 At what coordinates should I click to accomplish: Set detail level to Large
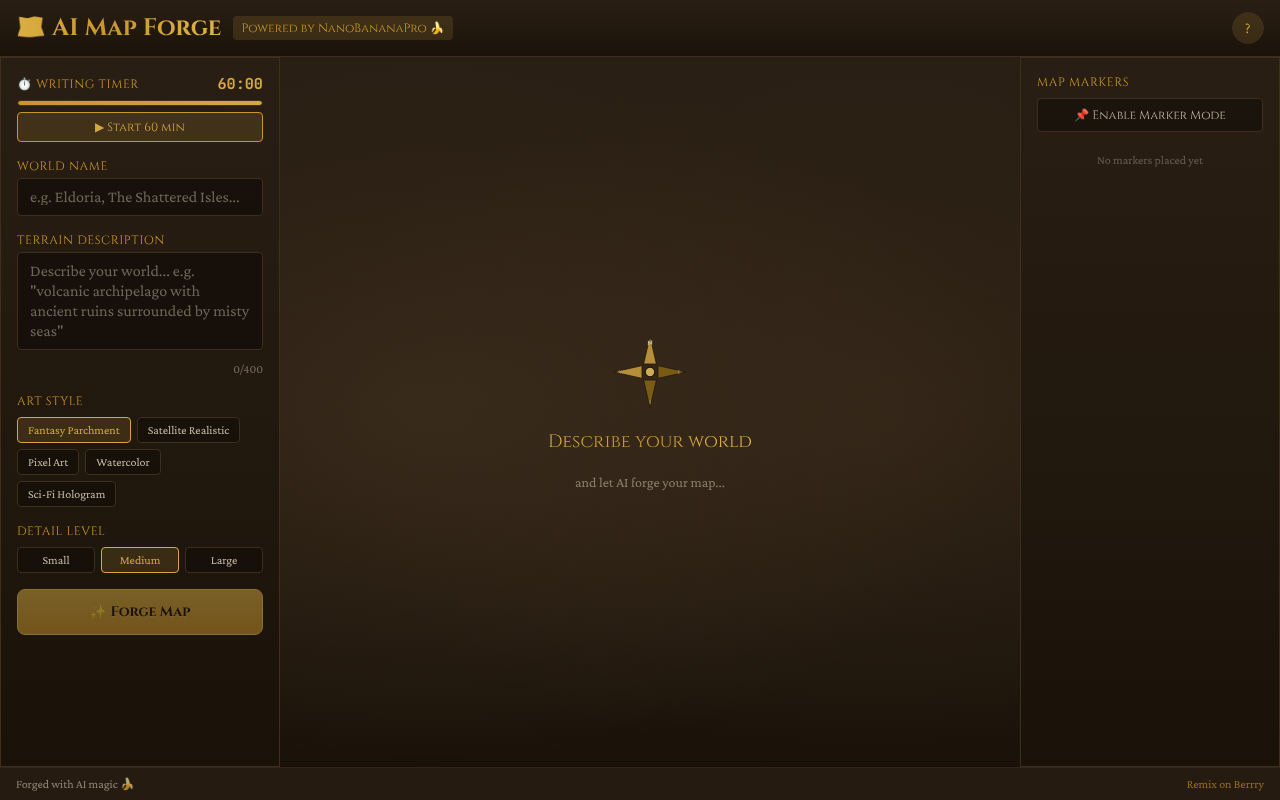tap(224, 560)
